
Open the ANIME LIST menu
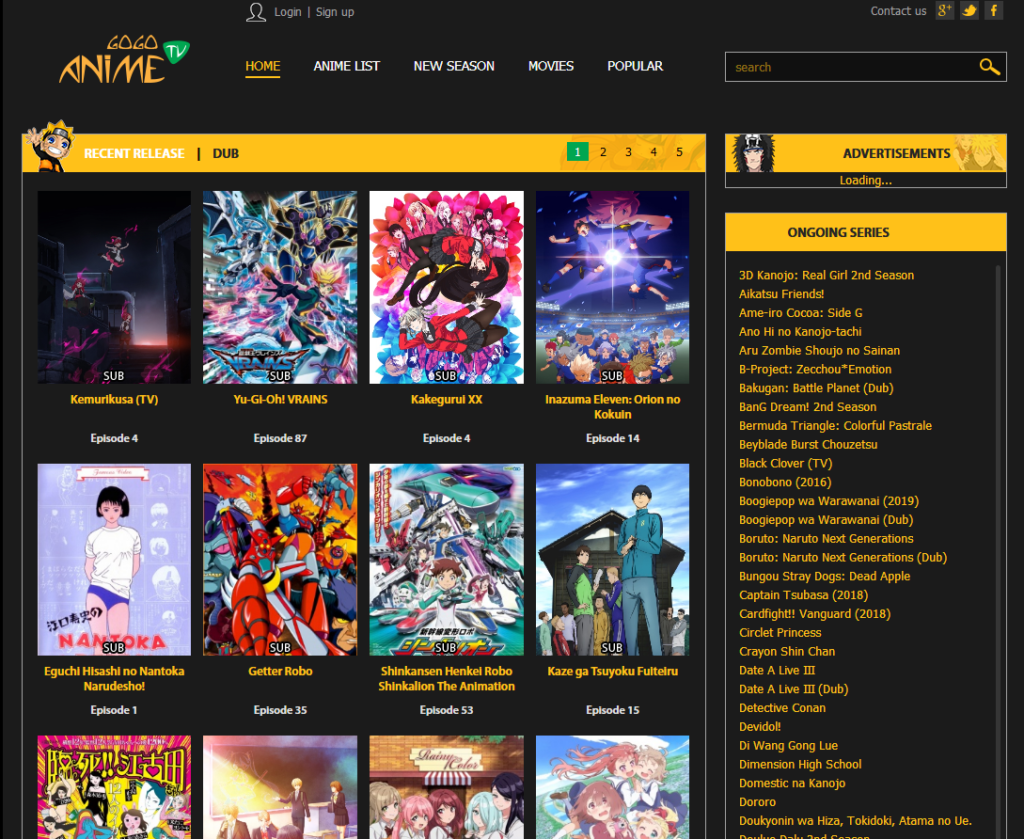(346, 66)
